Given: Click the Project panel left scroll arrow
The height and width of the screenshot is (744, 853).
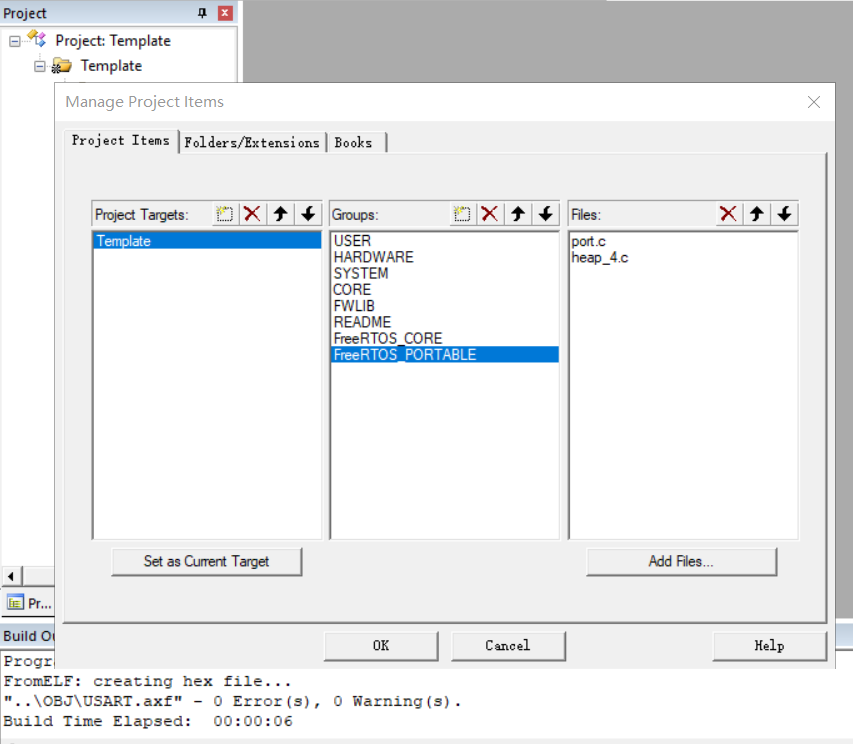Looking at the screenshot, I should tap(11, 575).
